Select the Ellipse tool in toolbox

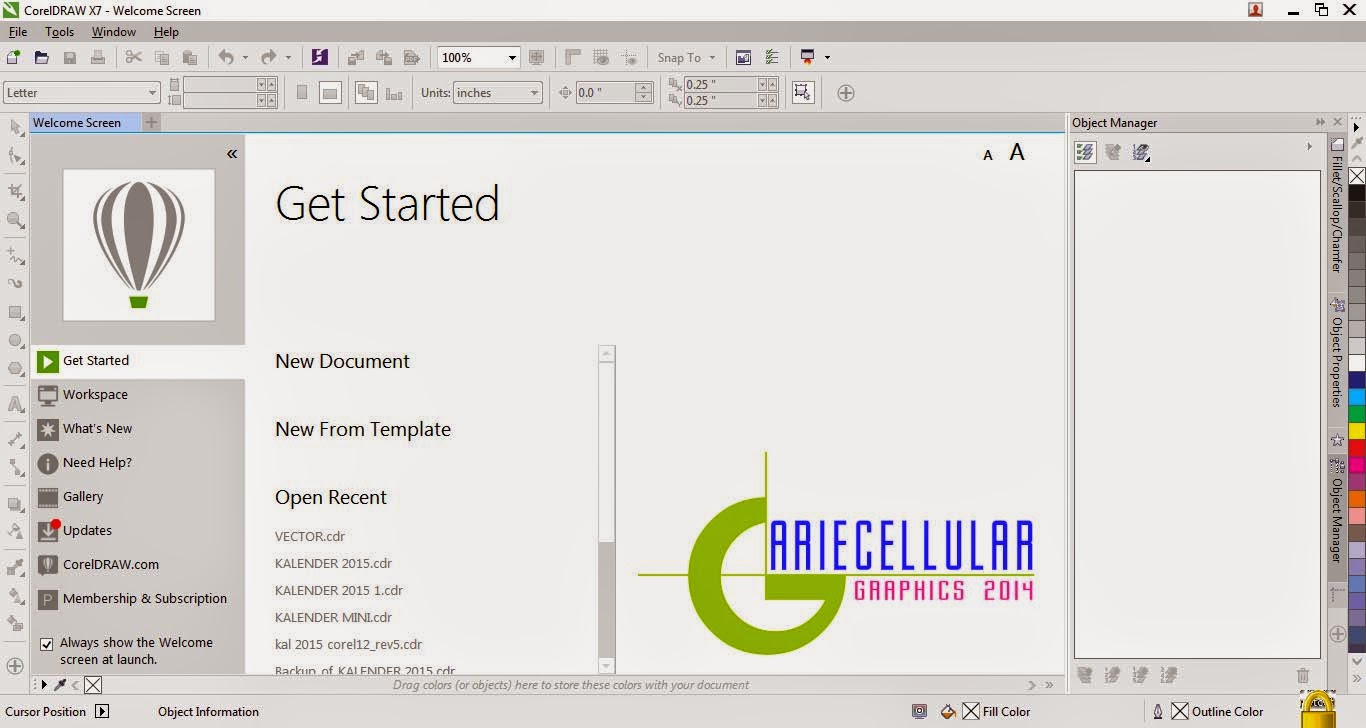(x=15, y=340)
